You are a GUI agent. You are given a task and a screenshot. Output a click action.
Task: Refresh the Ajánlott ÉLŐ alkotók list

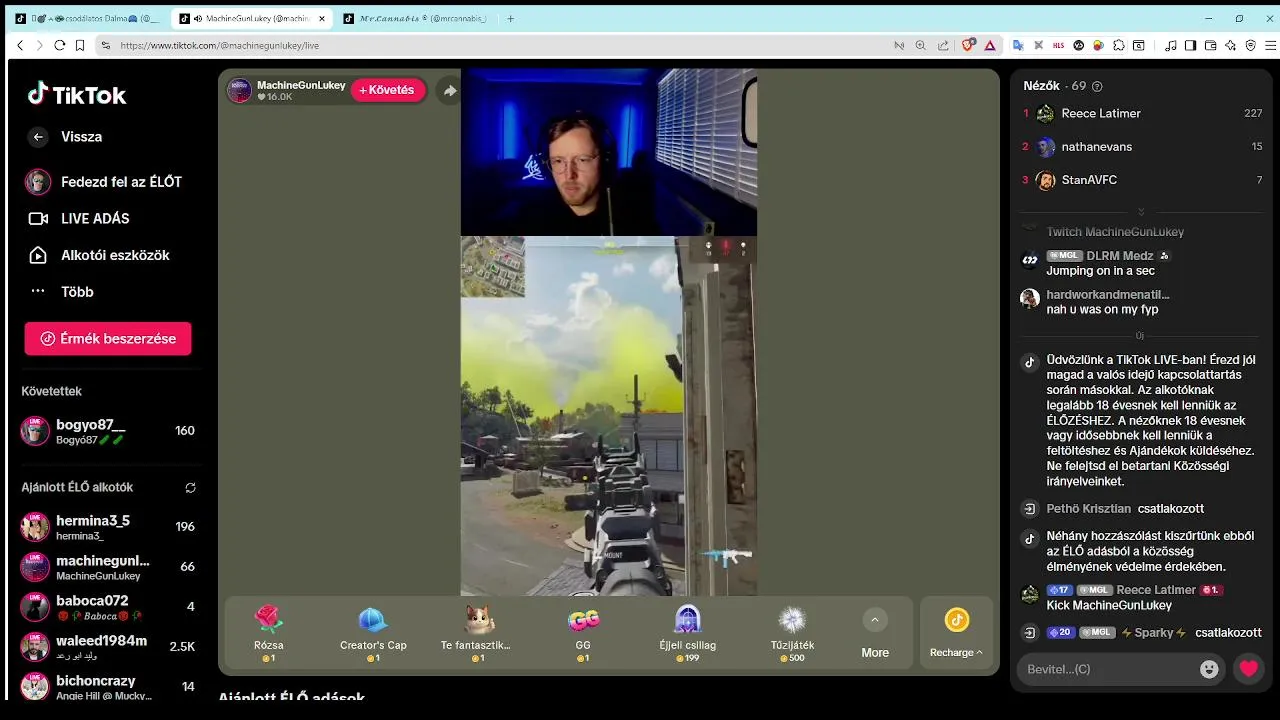190,488
